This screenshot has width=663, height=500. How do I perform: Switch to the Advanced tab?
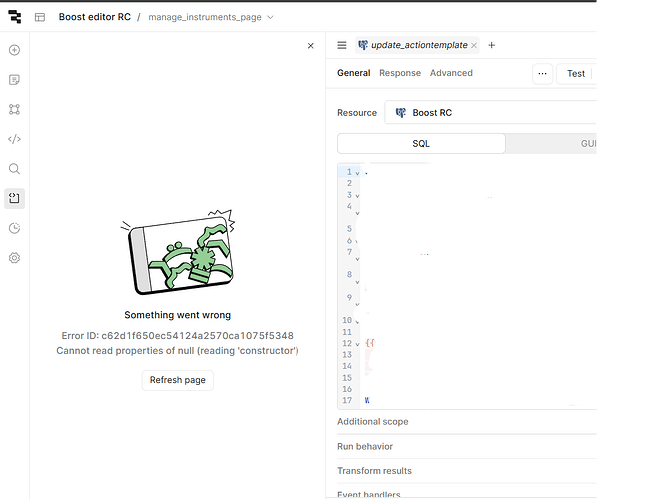[x=451, y=73]
